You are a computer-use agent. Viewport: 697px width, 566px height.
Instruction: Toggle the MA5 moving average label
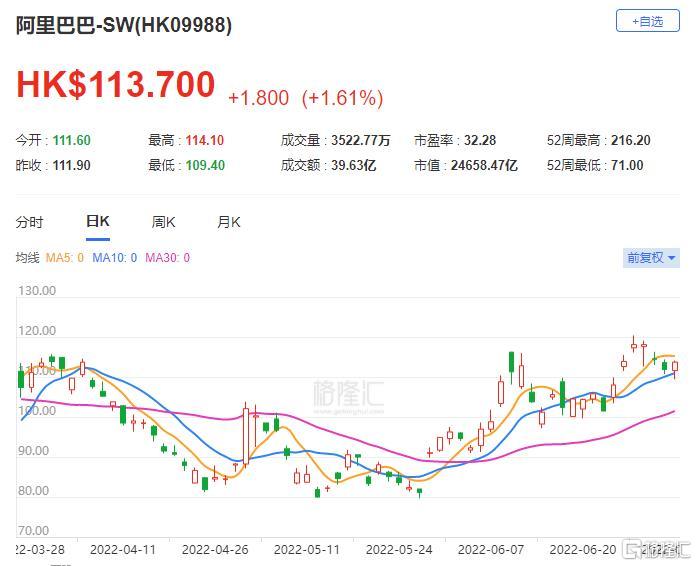tap(65, 257)
